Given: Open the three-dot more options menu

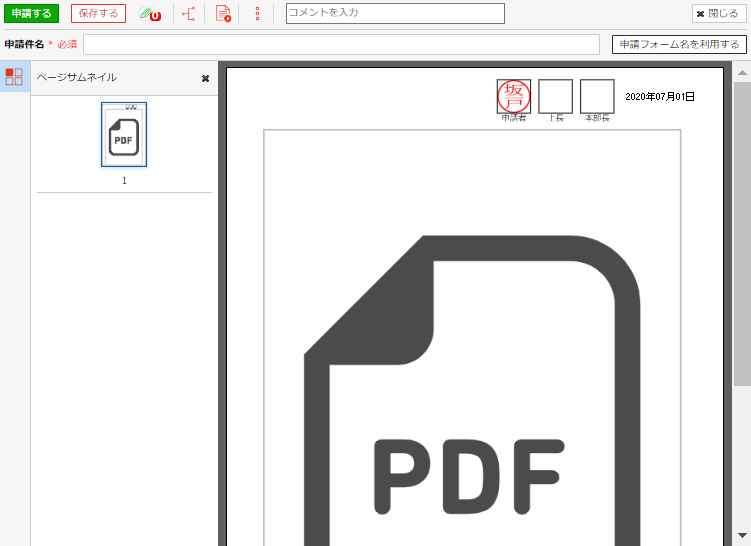Looking at the screenshot, I should tap(257, 14).
